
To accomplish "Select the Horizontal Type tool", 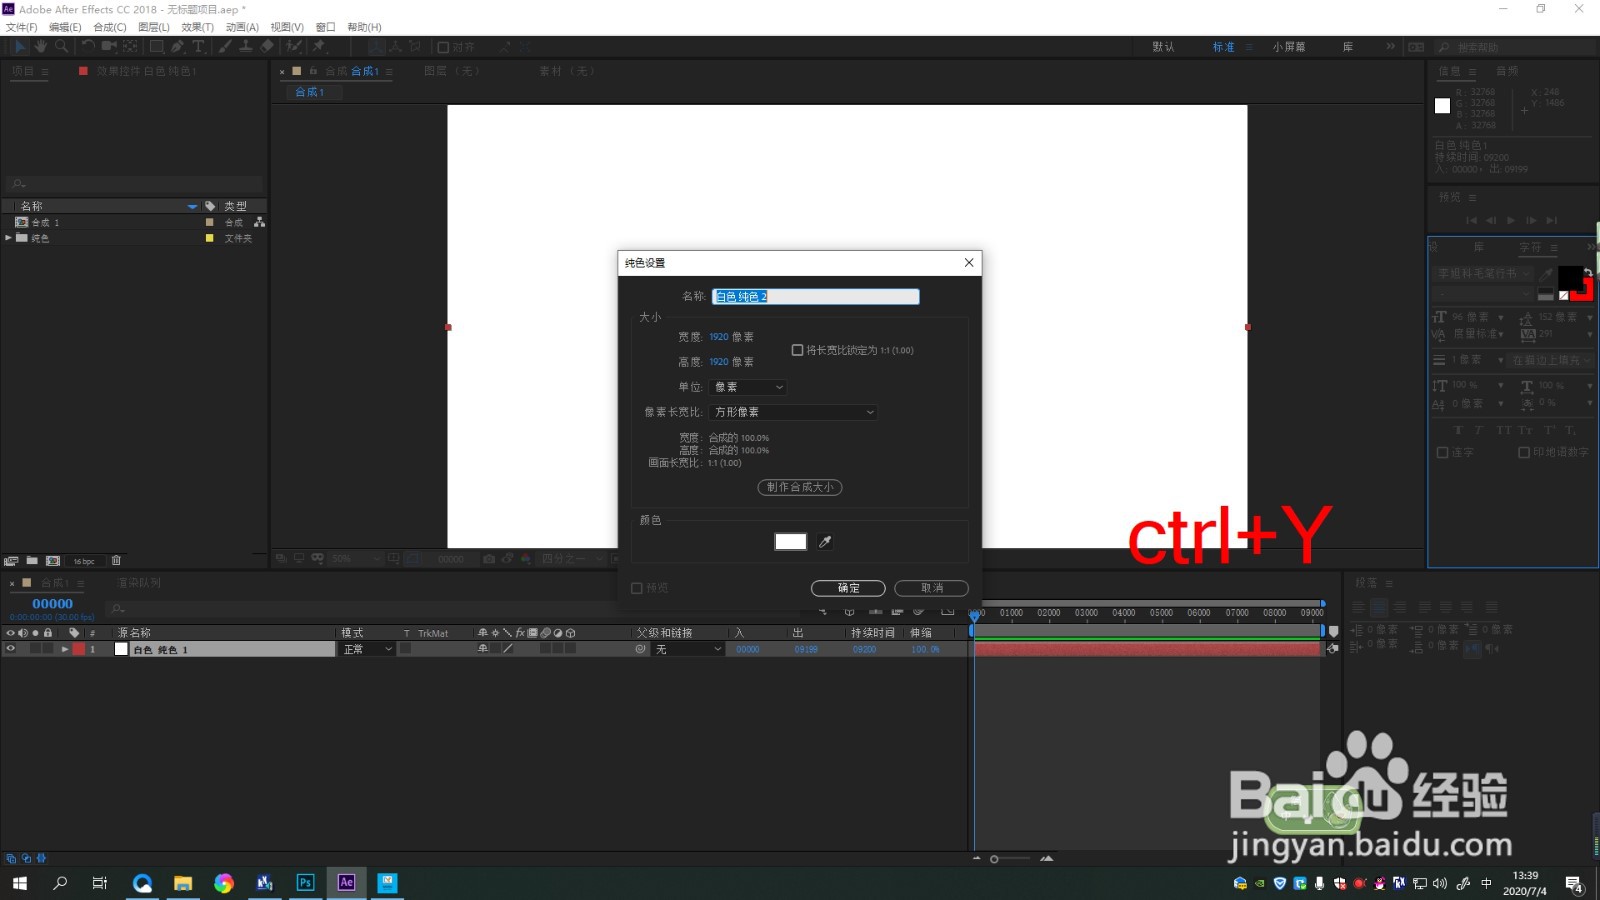I will coord(198,47).
